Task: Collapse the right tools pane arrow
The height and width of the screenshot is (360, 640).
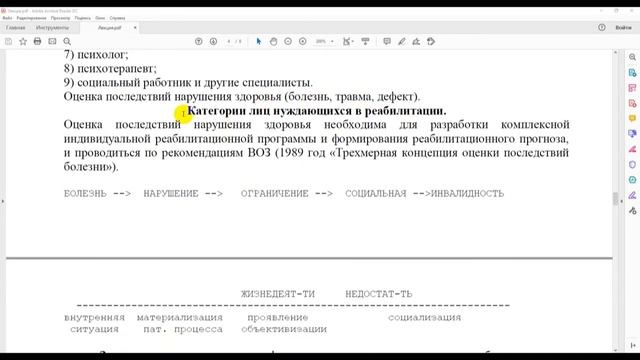Action: pos(622,201)
